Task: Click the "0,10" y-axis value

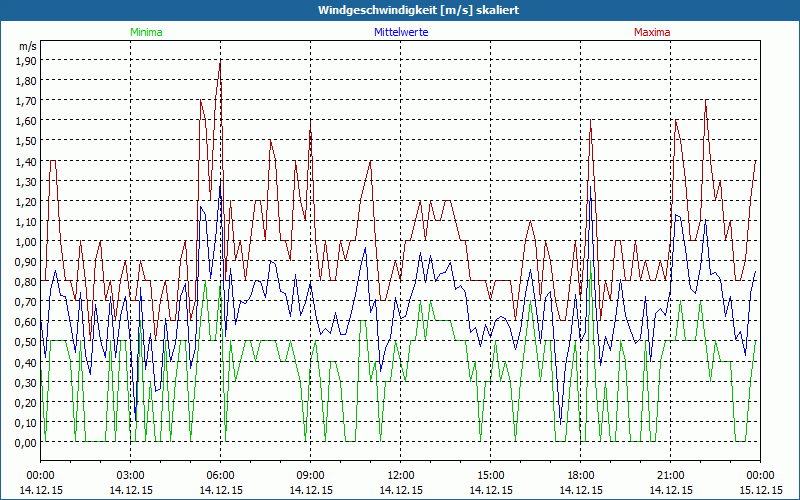Action: [x=26, y=422]
